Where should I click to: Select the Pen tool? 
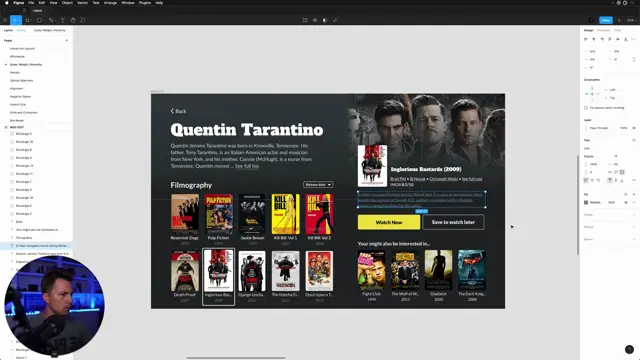51,20
